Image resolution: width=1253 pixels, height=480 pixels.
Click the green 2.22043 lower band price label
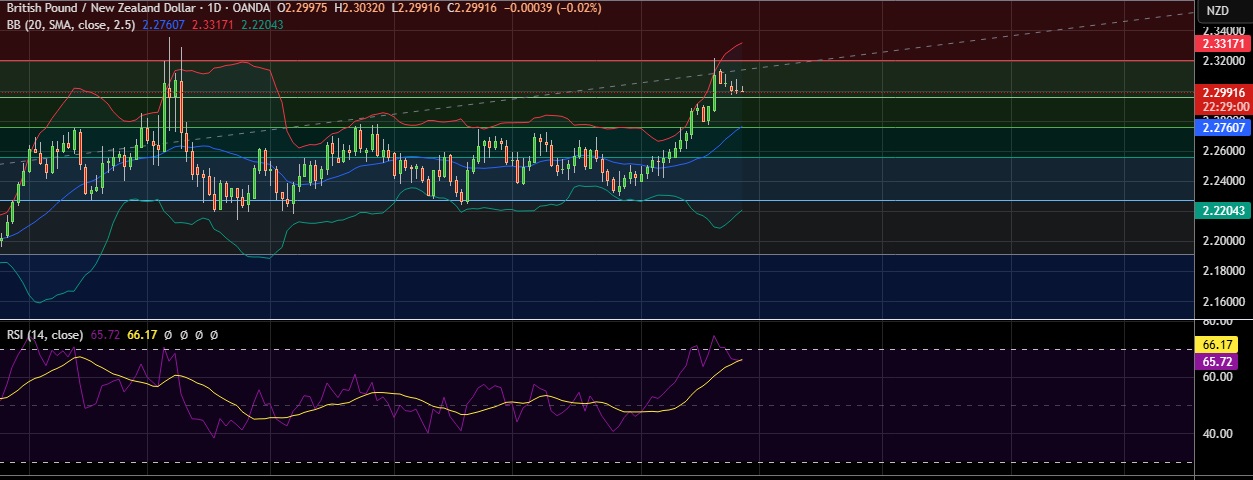point(1223,210)
